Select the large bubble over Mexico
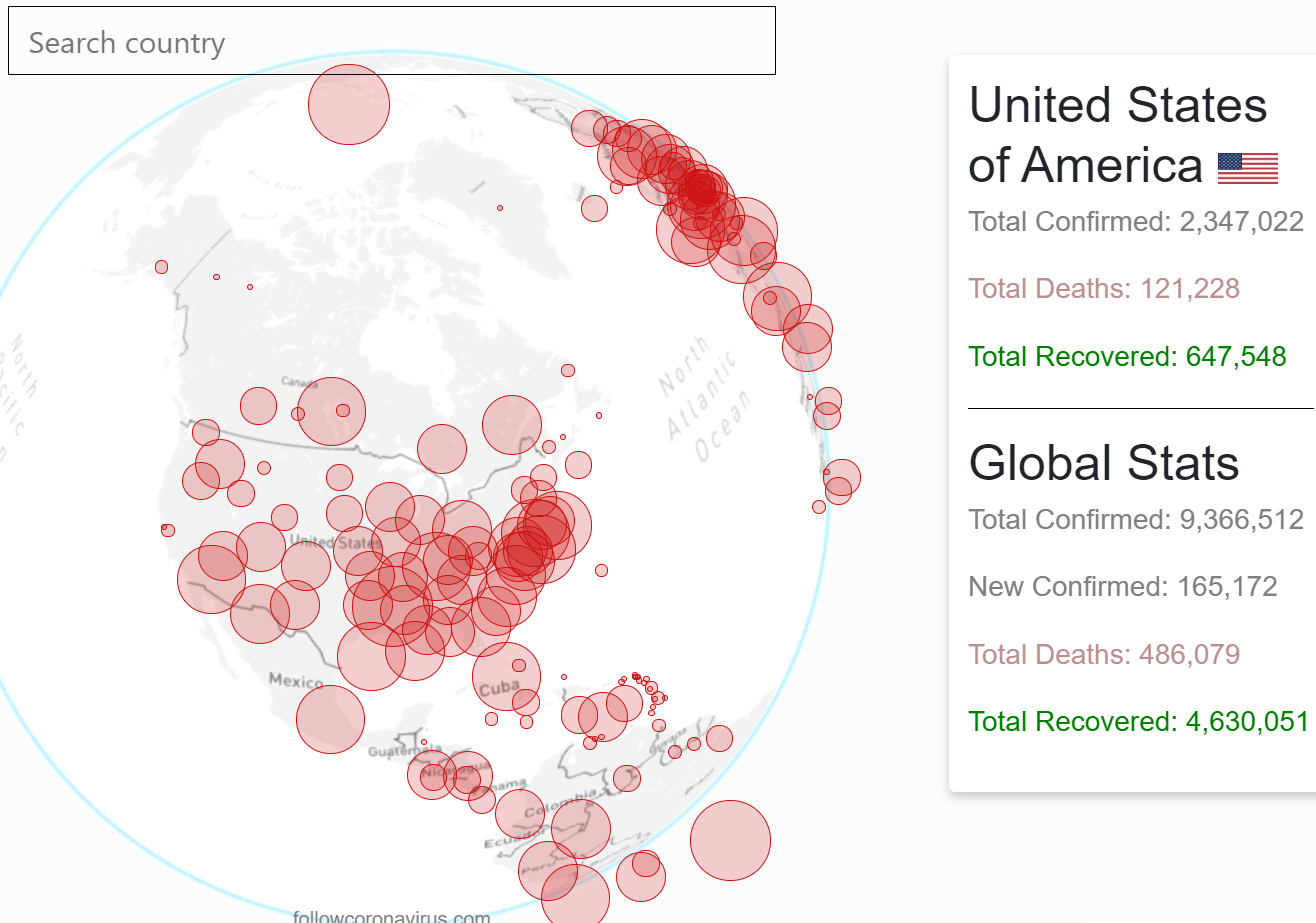 (x=331, y=719)
